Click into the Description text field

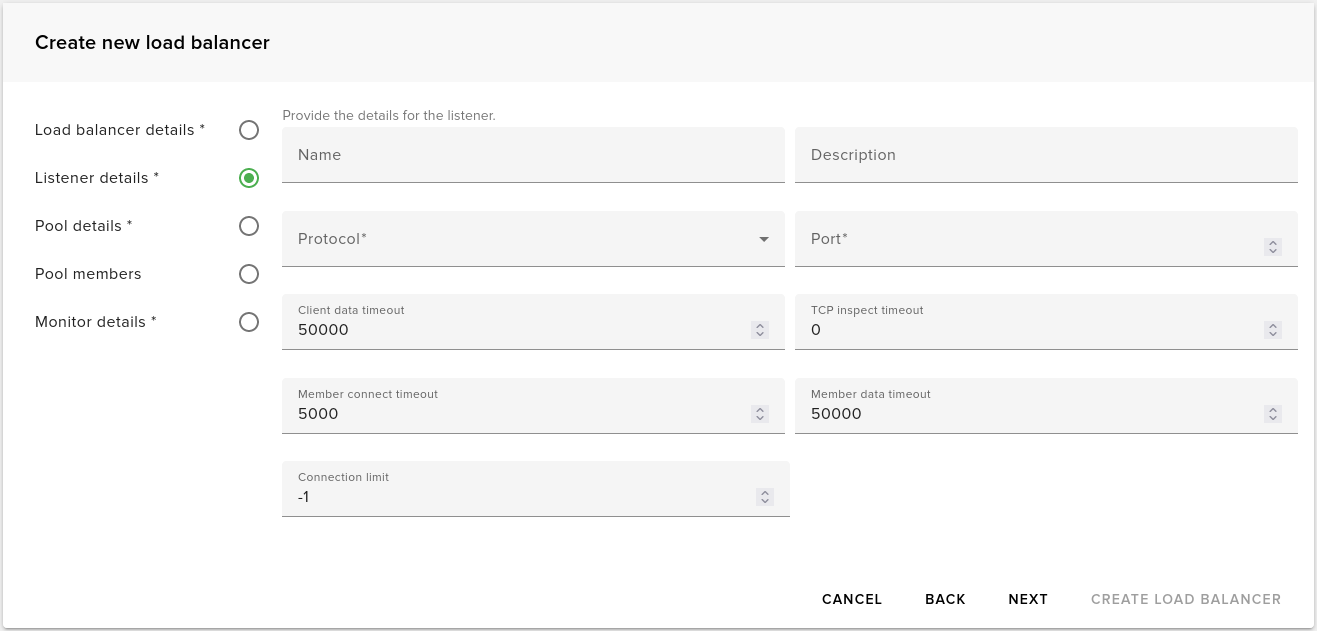click(1045, 155)
